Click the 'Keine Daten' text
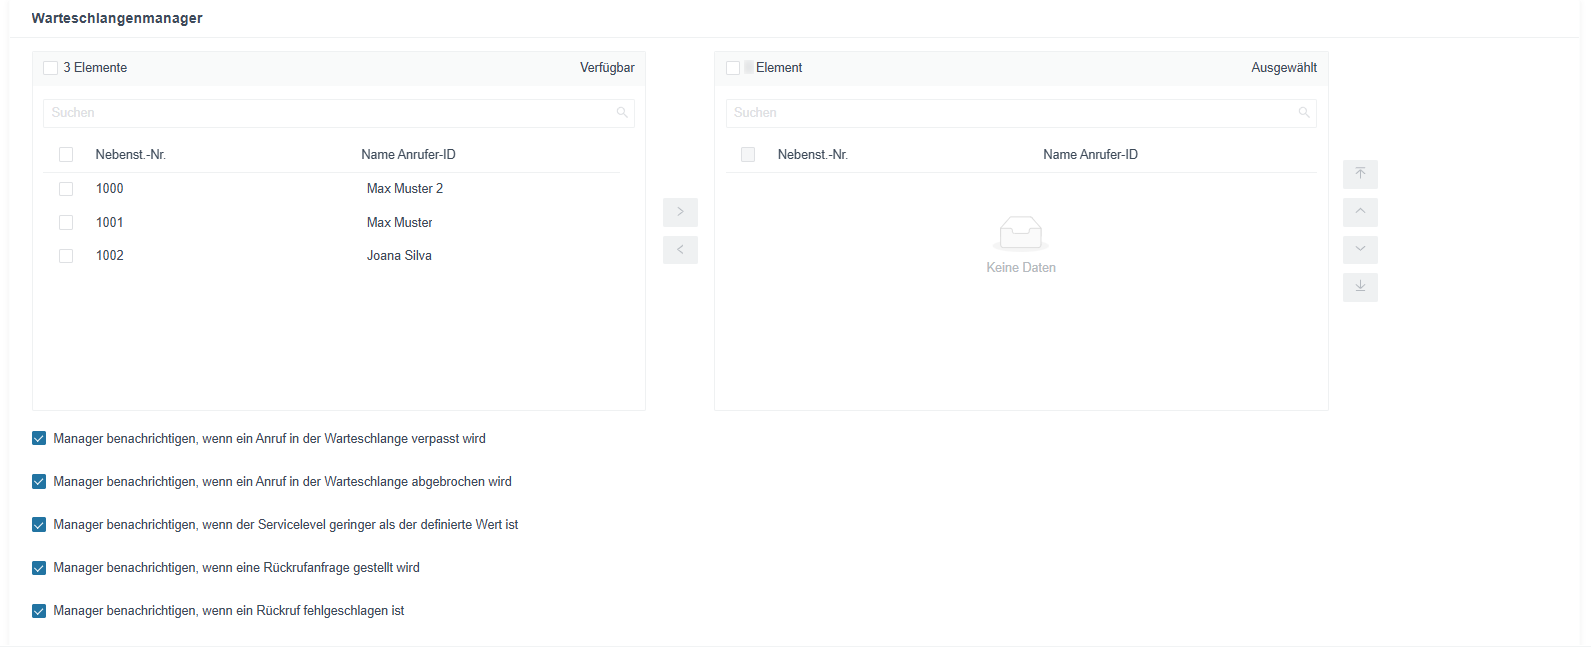 (1021, 267)
